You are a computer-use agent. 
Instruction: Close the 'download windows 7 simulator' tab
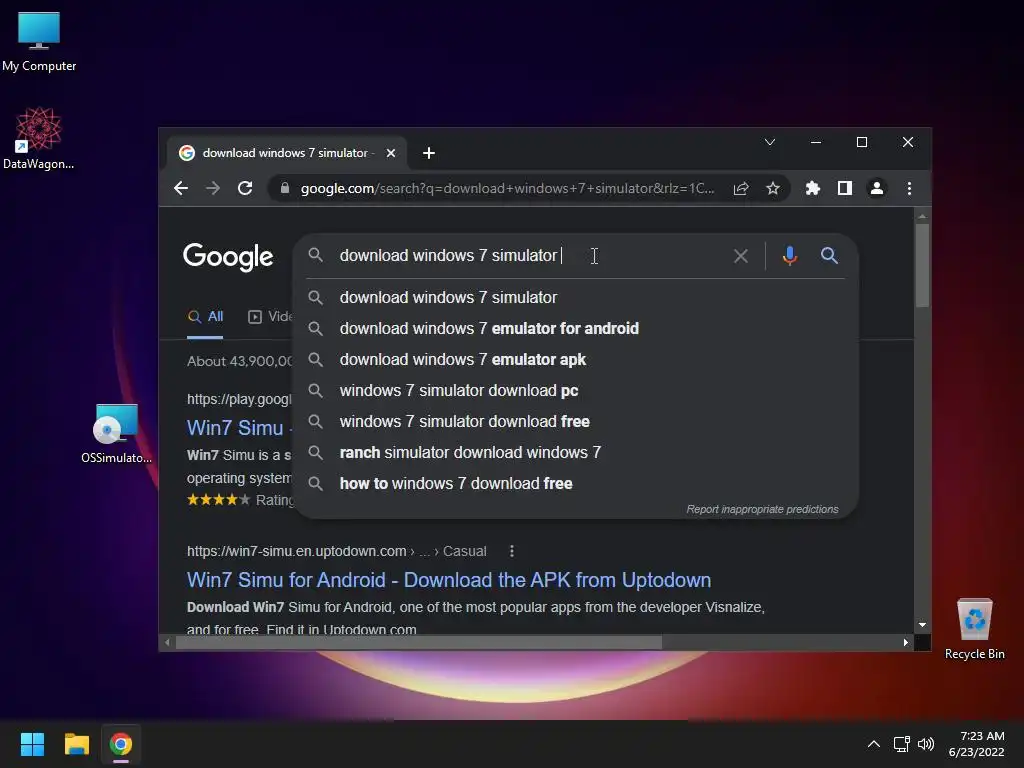(391, 153)
